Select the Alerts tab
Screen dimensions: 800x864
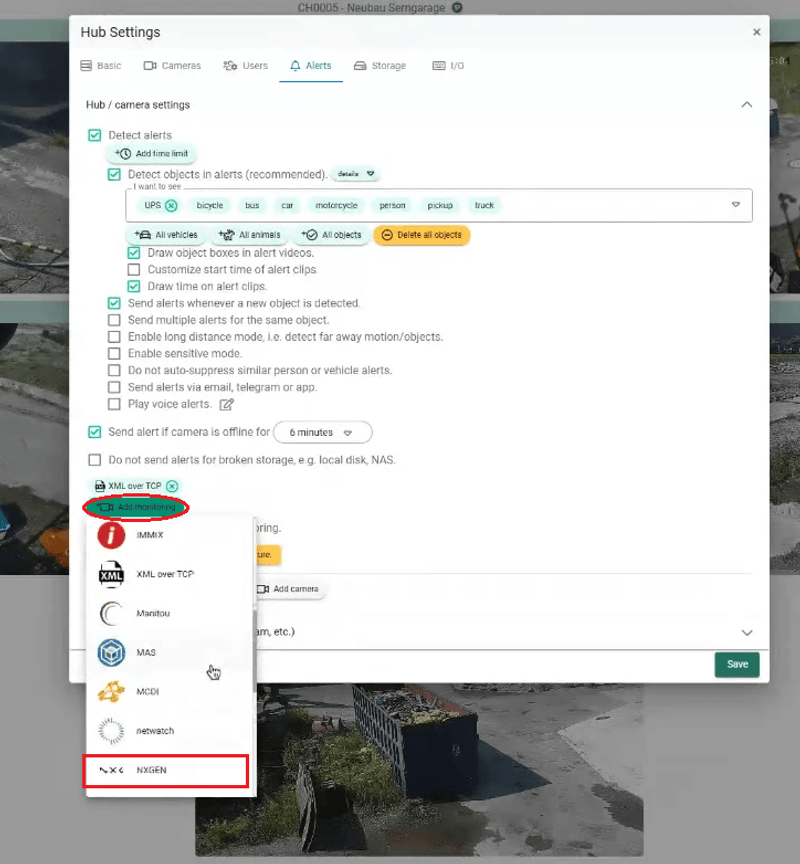click(311, 66)
